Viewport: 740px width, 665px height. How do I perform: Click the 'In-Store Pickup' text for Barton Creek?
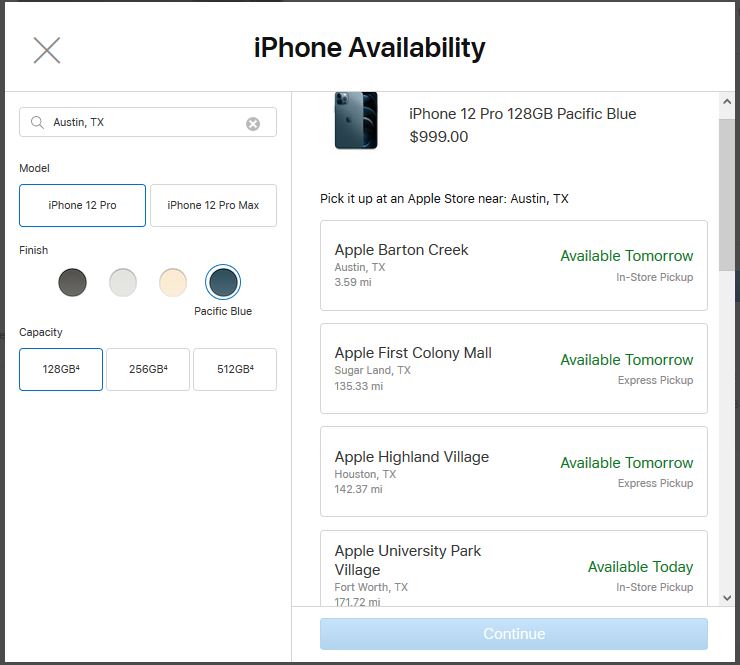655,277
